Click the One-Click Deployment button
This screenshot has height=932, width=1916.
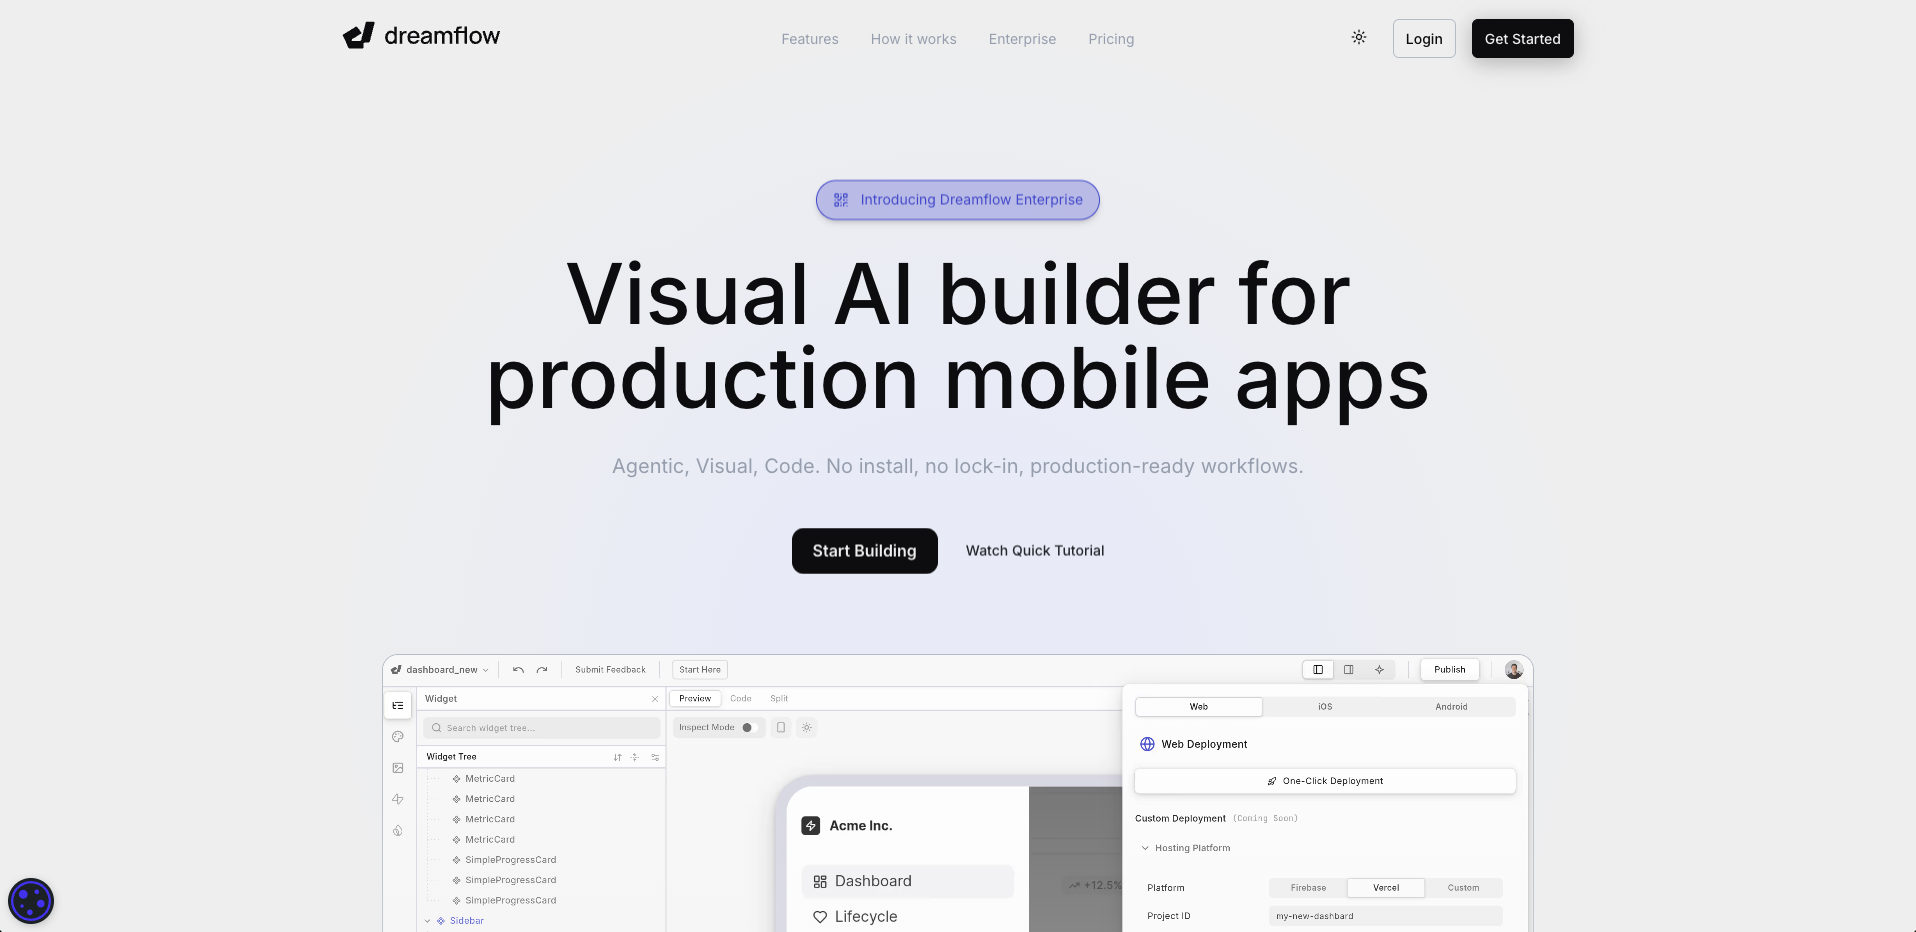coord(1325,781)
